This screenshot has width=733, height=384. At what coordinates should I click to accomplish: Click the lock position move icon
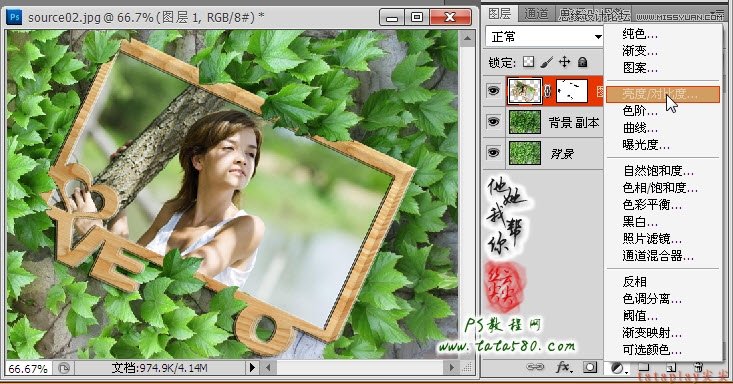[565, 62]
